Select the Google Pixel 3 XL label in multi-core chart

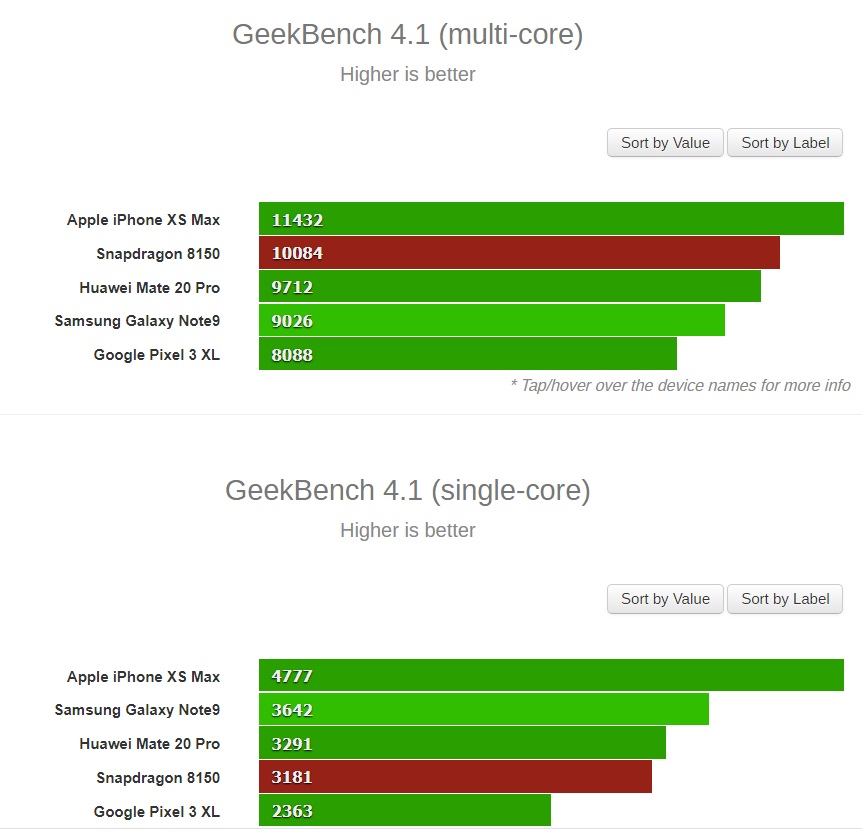pos(156,355)
